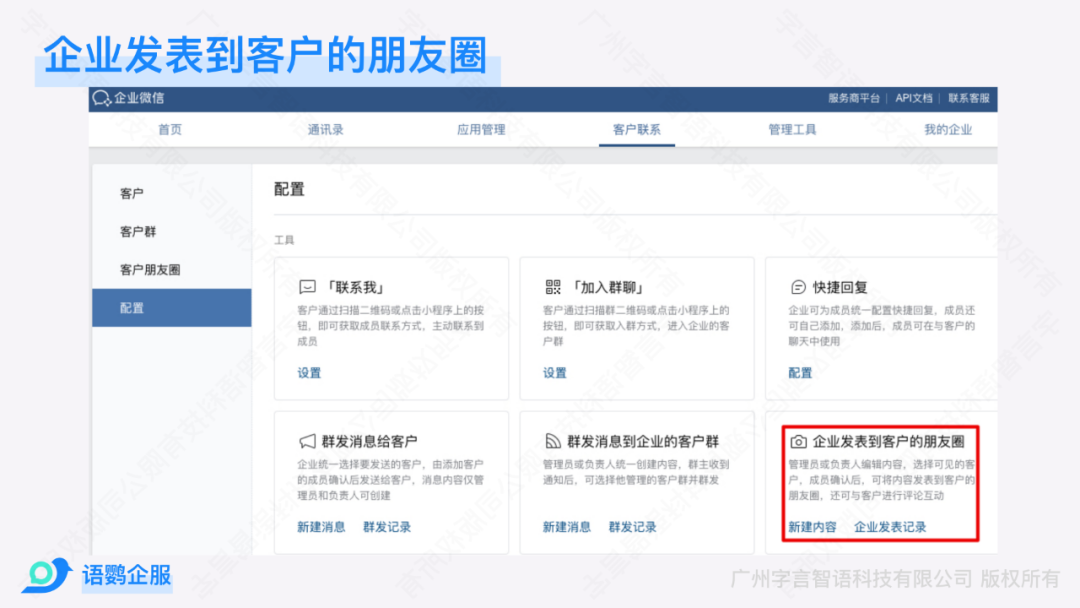Click the 群发消息给客户 megaphone icon

[x=308, y=441]
